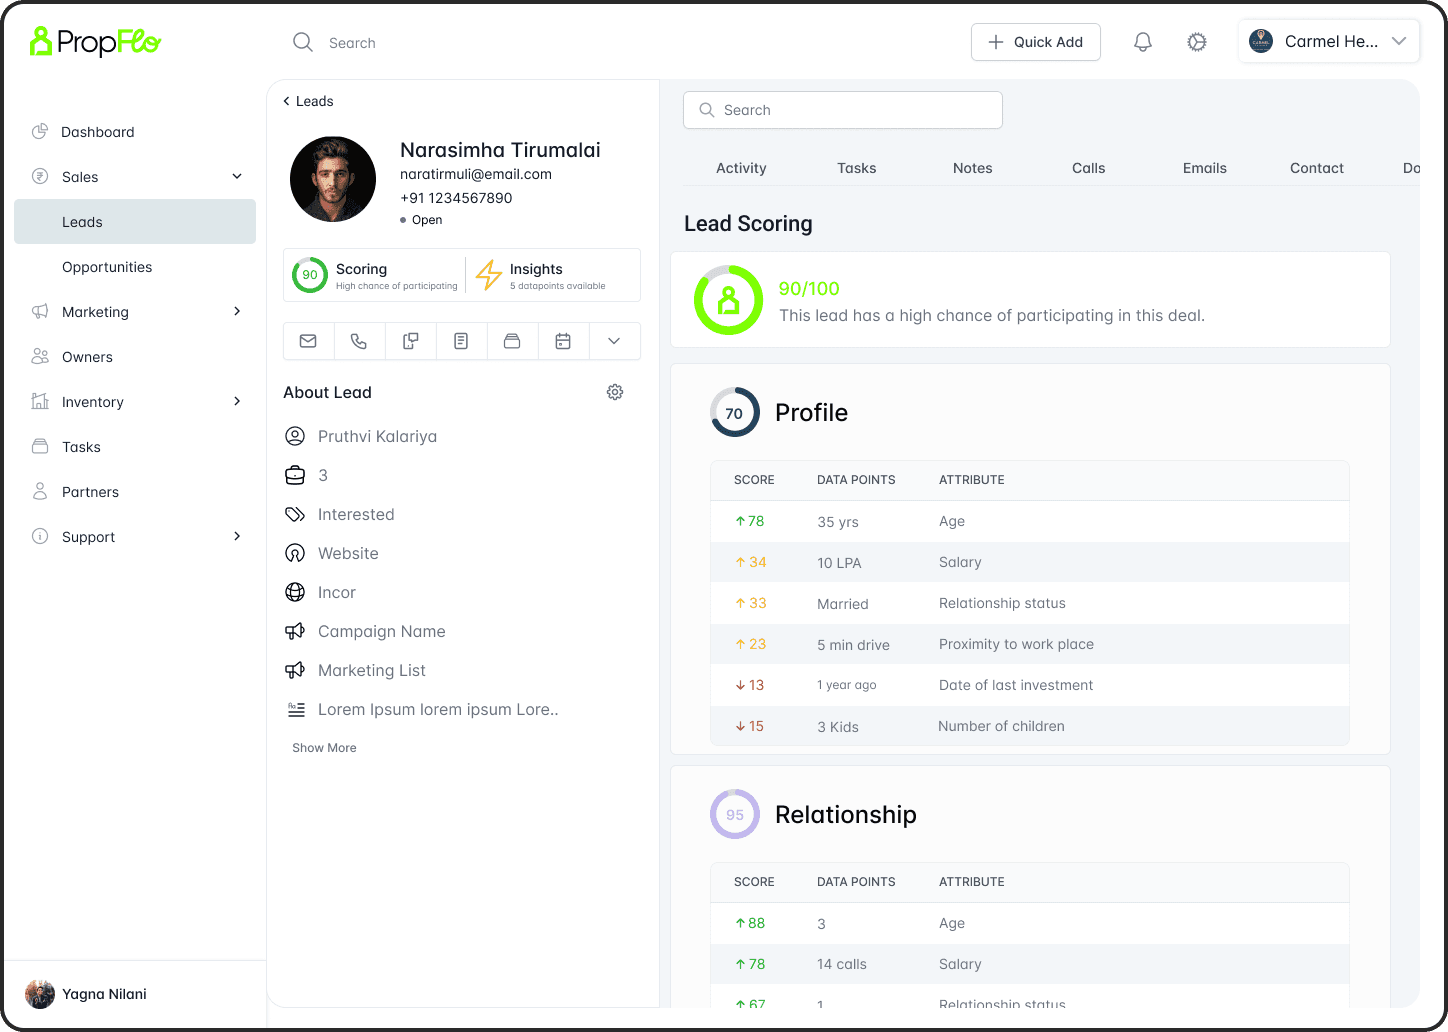
Task: Click the duplicate action icon in lead toolbar
Action: (x=410, y=341)
